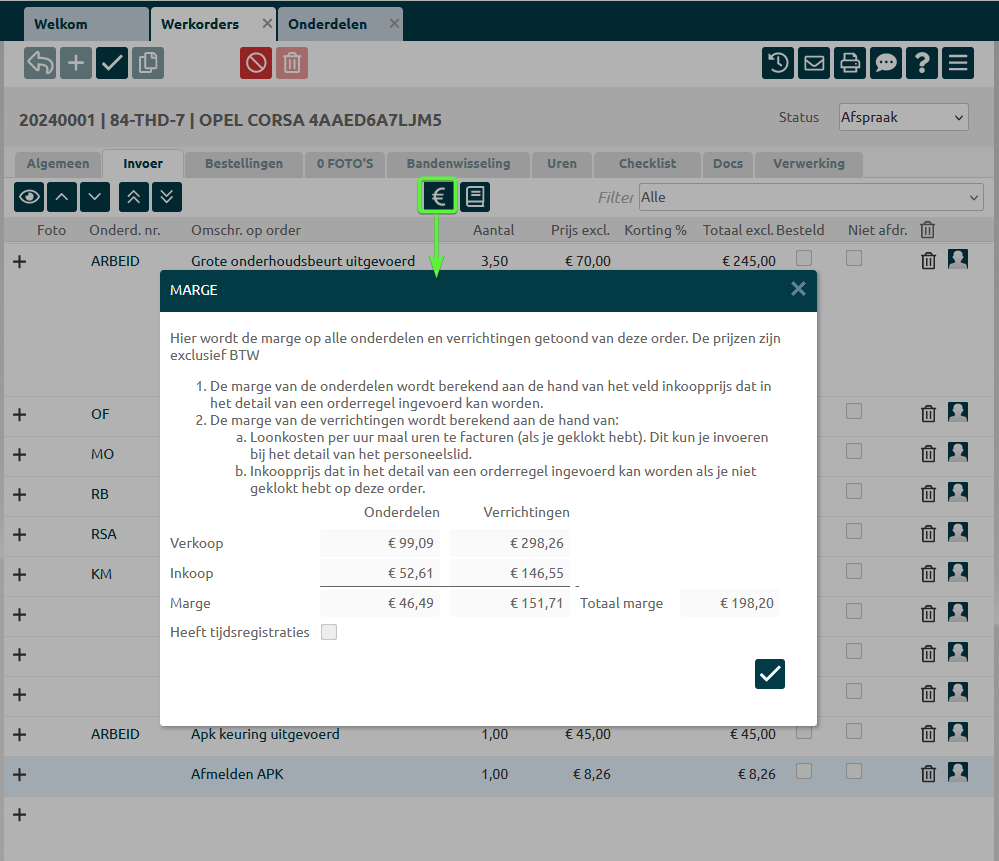Open the Status dropdown Afspraak
The width and height of the screenshot is (999, 861).
click(x=903, y=117)
